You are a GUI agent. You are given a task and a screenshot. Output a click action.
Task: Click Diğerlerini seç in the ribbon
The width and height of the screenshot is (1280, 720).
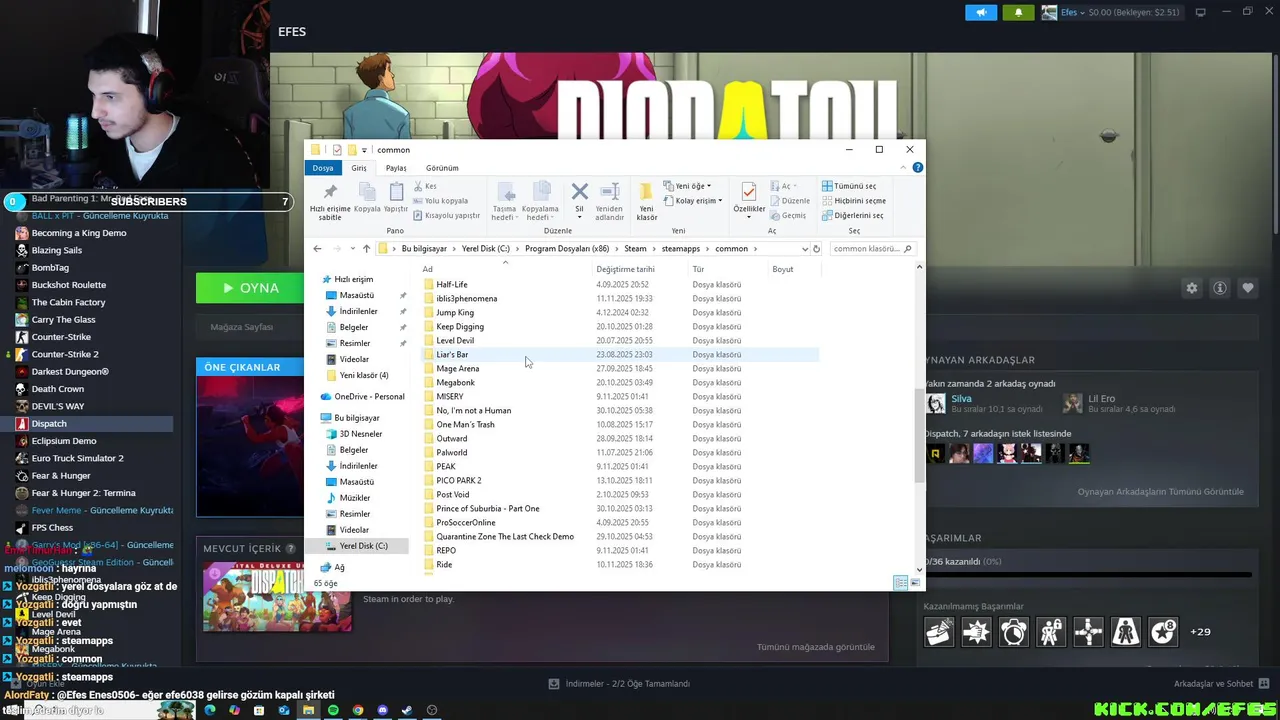(852, 215)
